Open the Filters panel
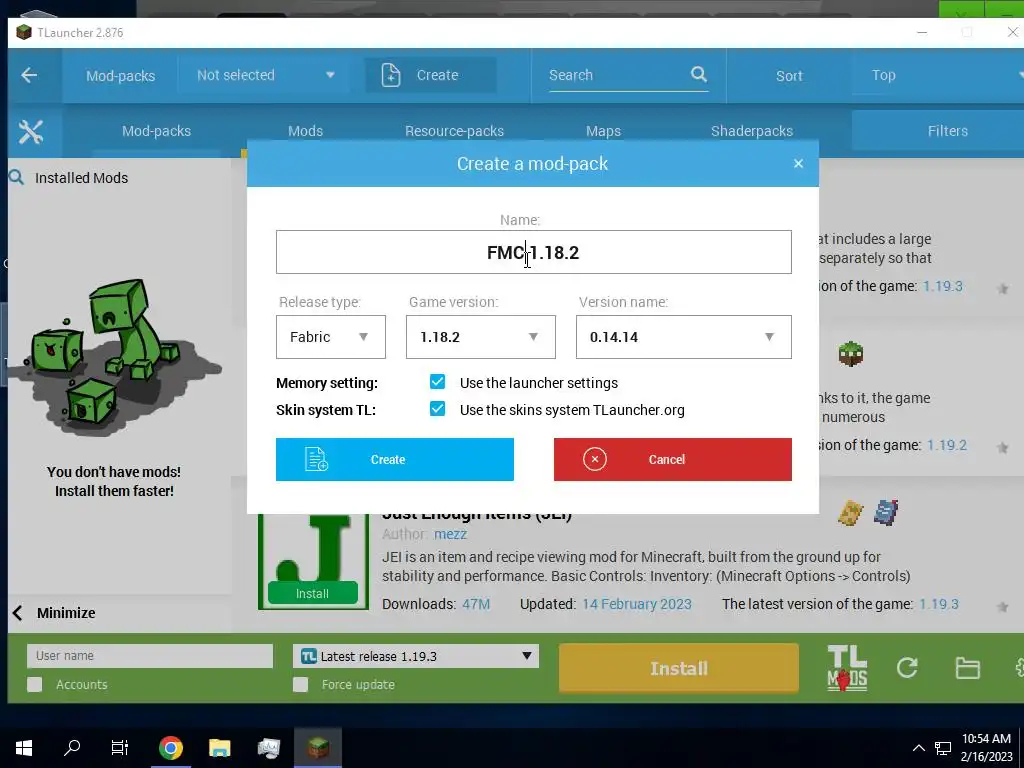Image resolution: width=1024 pixels, height=768 pixels. [x=938, y=131]
